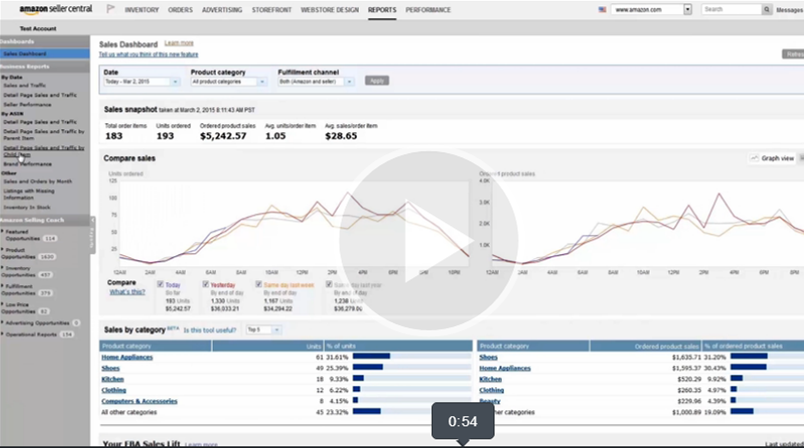Open the Performance menu
This screenshot has height=448, width=804.
point(428,10)
